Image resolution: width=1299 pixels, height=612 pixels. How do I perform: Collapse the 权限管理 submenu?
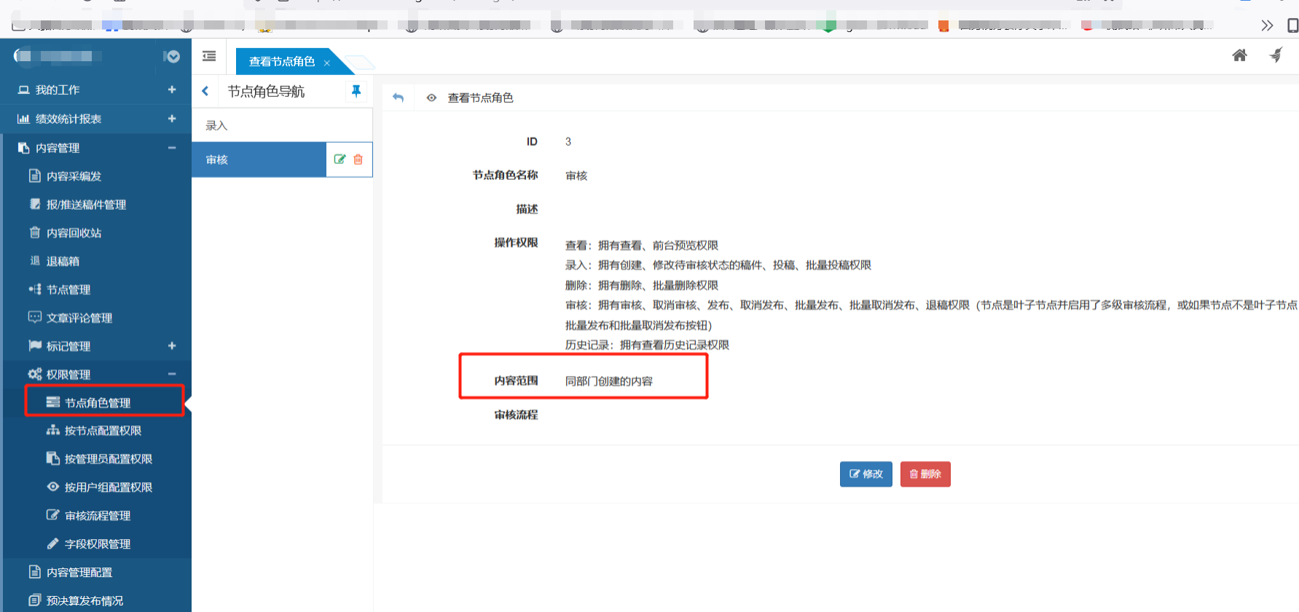[171, 374]
